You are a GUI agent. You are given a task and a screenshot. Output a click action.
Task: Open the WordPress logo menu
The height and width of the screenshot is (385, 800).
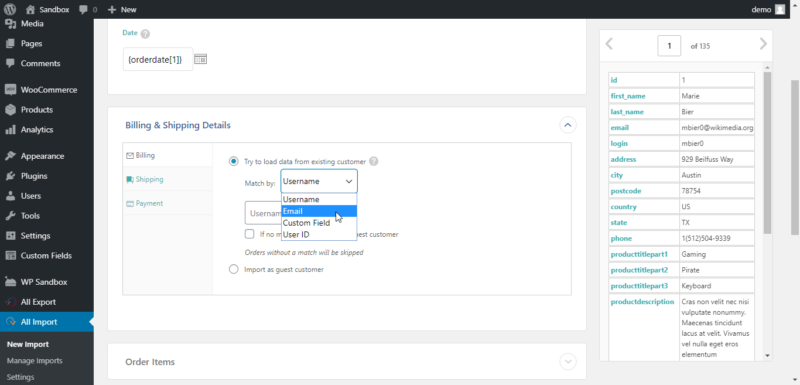tap(10, 9)
